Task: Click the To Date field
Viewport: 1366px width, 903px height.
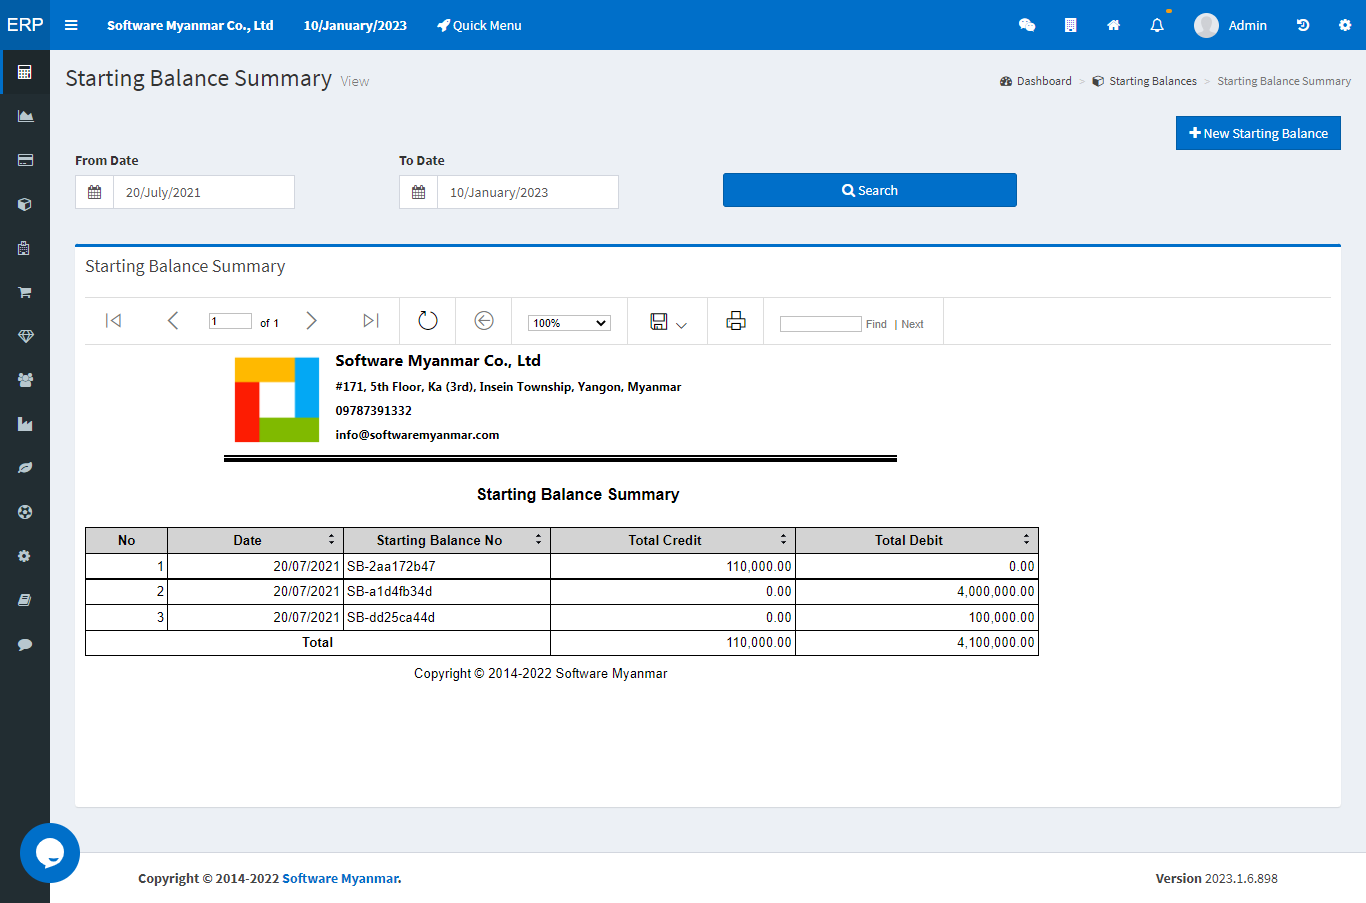Action: (x=528, y=192)
